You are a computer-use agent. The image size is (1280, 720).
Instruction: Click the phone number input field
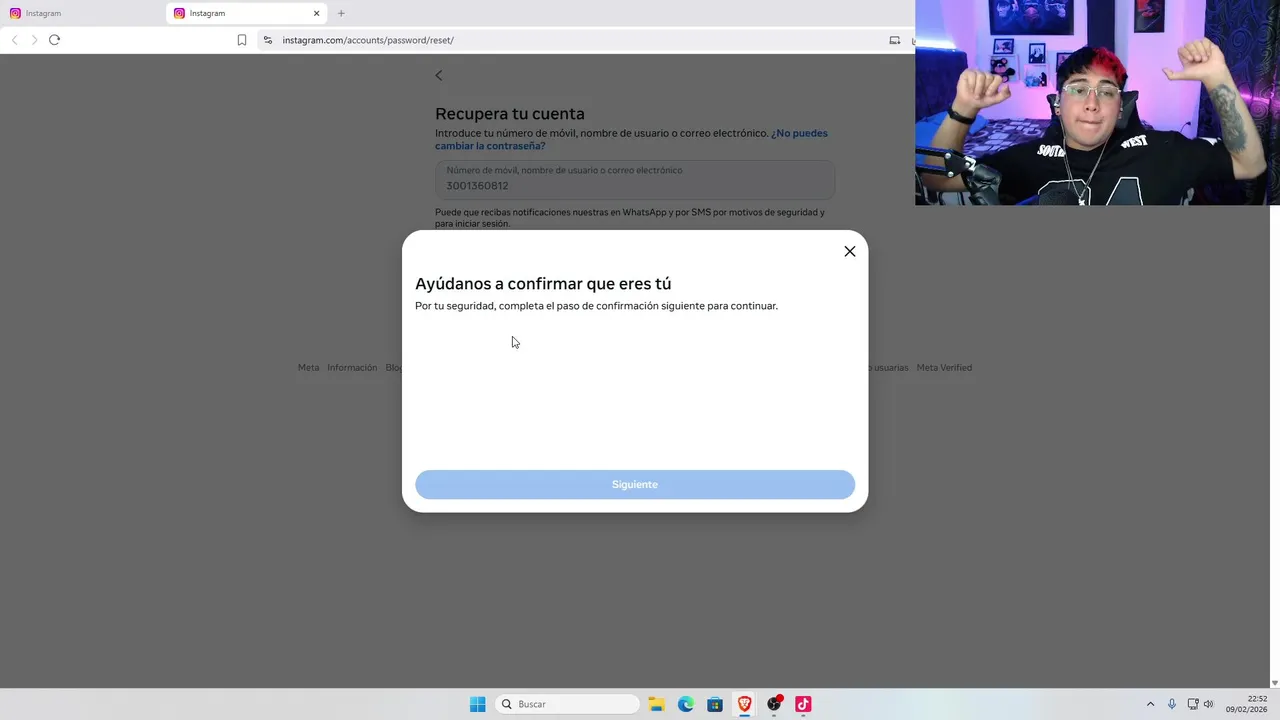635,179
